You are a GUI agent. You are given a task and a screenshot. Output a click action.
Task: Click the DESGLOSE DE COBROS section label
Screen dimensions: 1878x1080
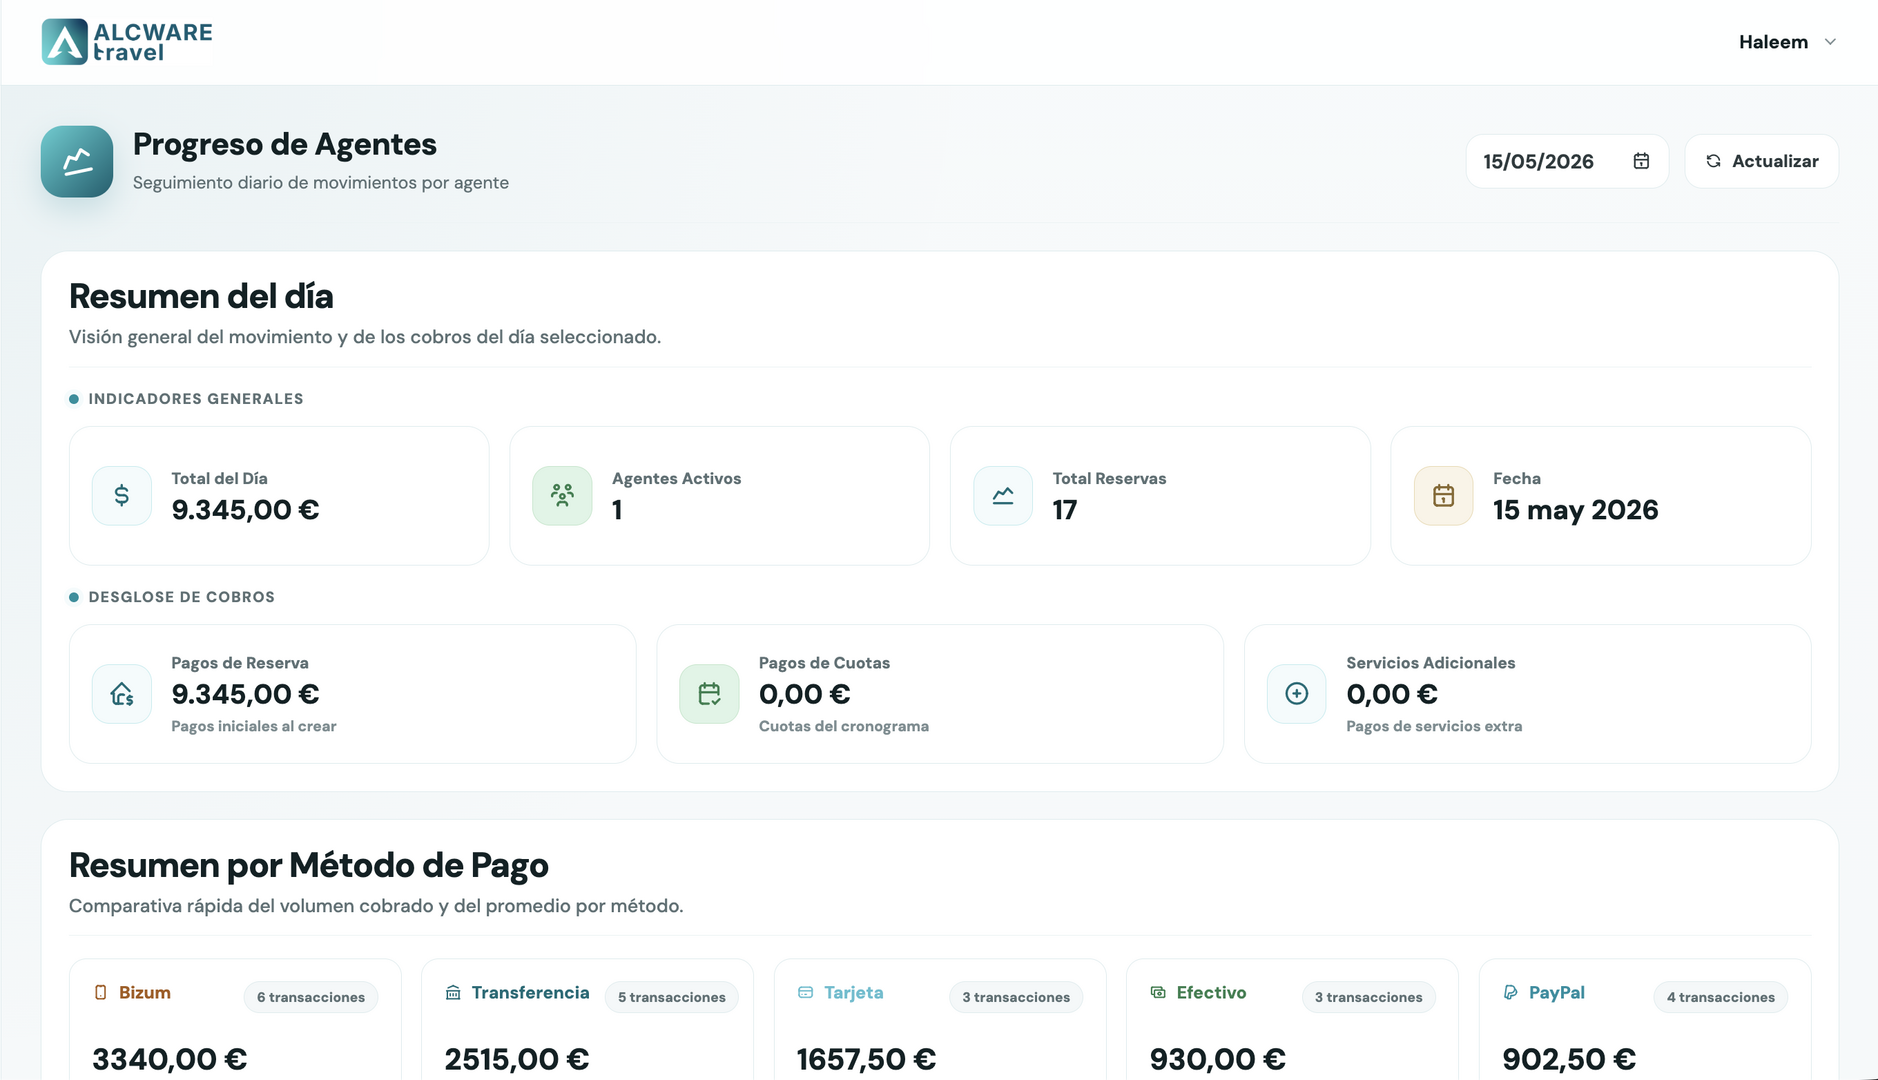(x=181, y=597)
